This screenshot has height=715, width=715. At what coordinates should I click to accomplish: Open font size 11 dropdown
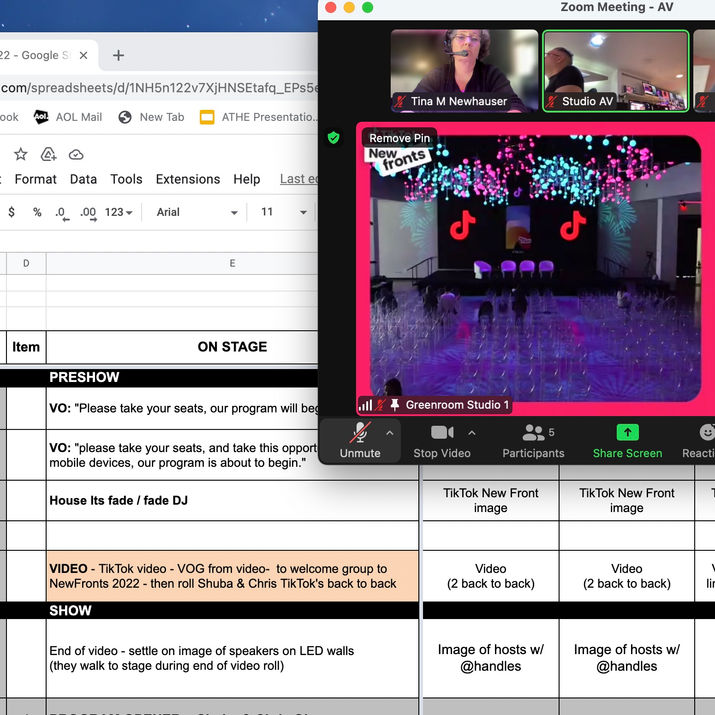(x=283, y=212)
